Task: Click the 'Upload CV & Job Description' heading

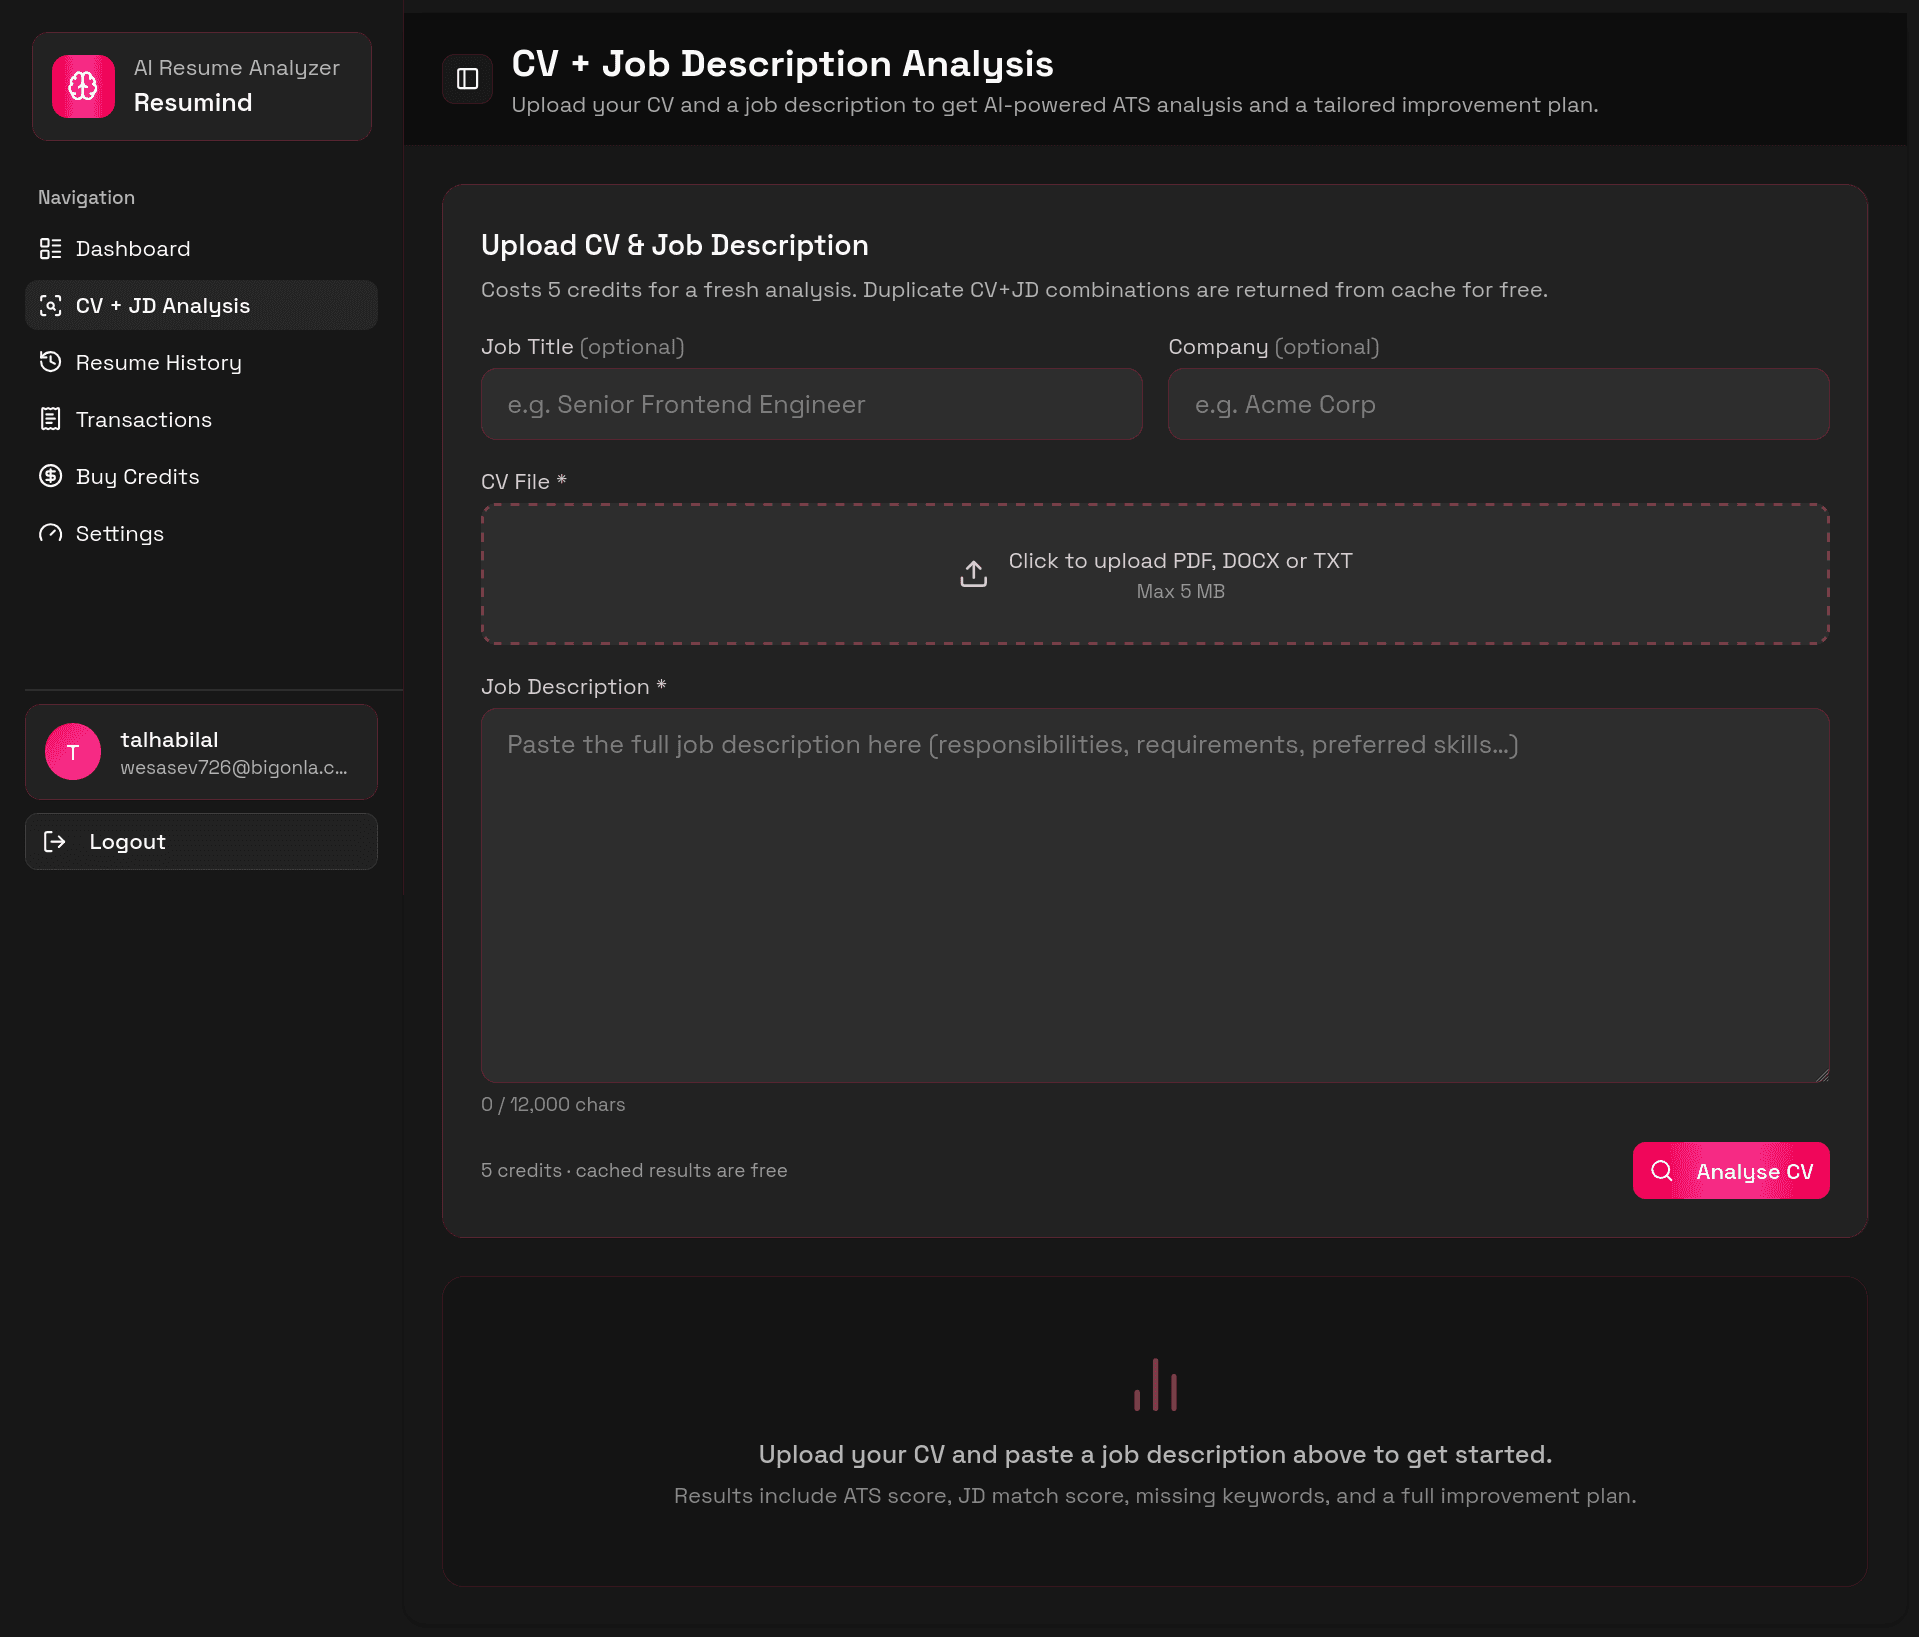Action: (675, 245)
